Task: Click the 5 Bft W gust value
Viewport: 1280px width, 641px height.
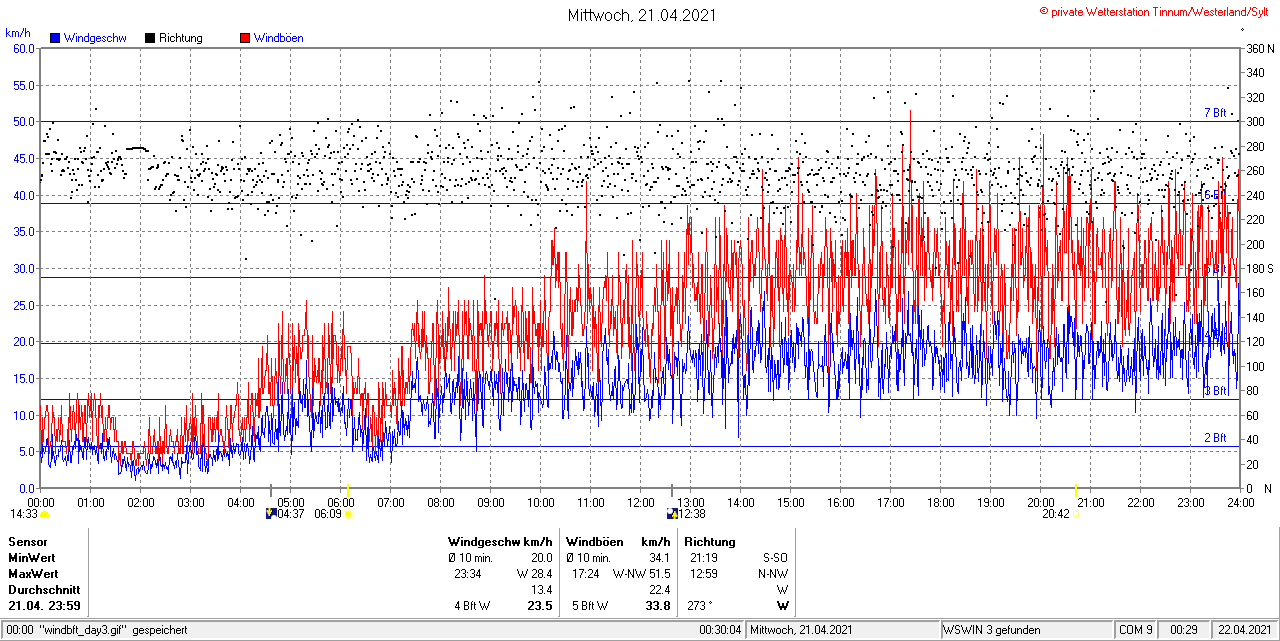Action: pos(590,606)
